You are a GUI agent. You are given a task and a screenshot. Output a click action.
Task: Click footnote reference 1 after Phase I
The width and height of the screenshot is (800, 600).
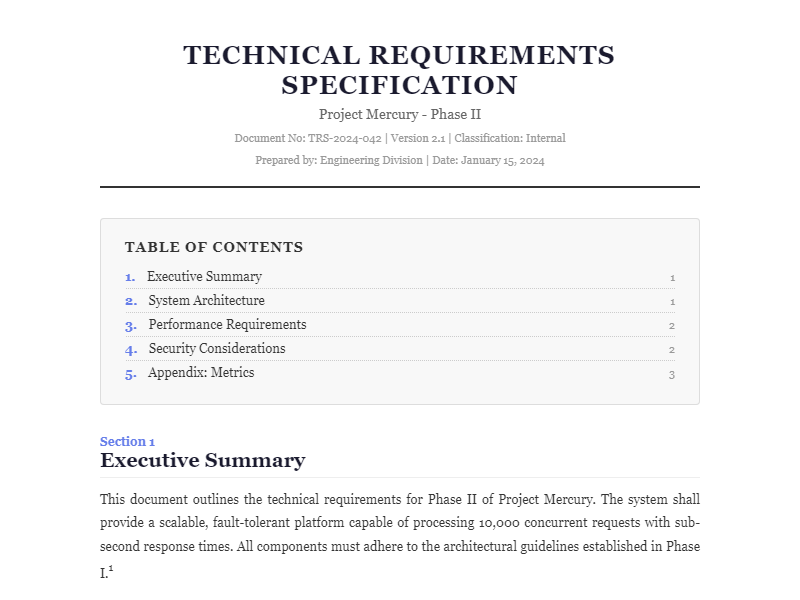tap(111, 570)
